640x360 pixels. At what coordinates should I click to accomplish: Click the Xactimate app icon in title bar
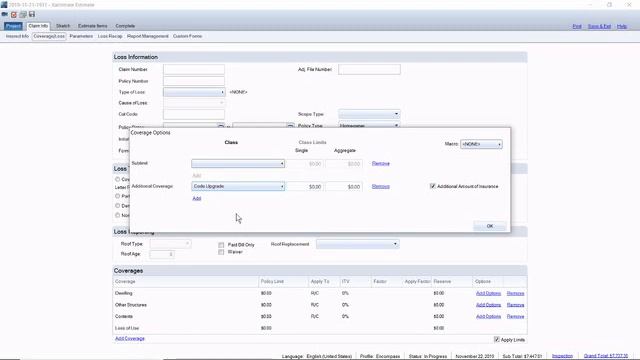[x=4, y=4]
